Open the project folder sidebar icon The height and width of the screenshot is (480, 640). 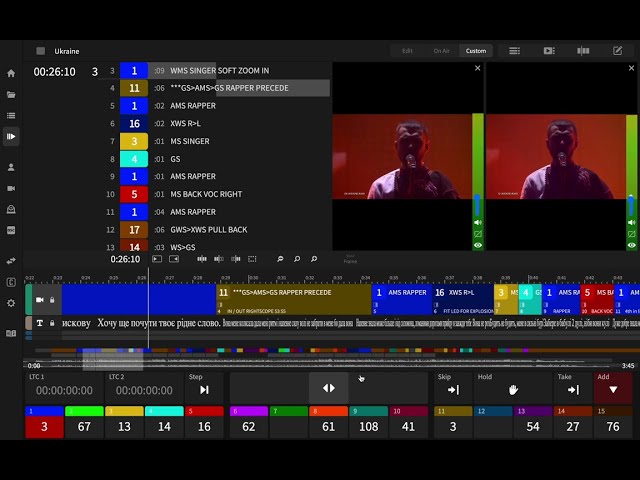11,95
